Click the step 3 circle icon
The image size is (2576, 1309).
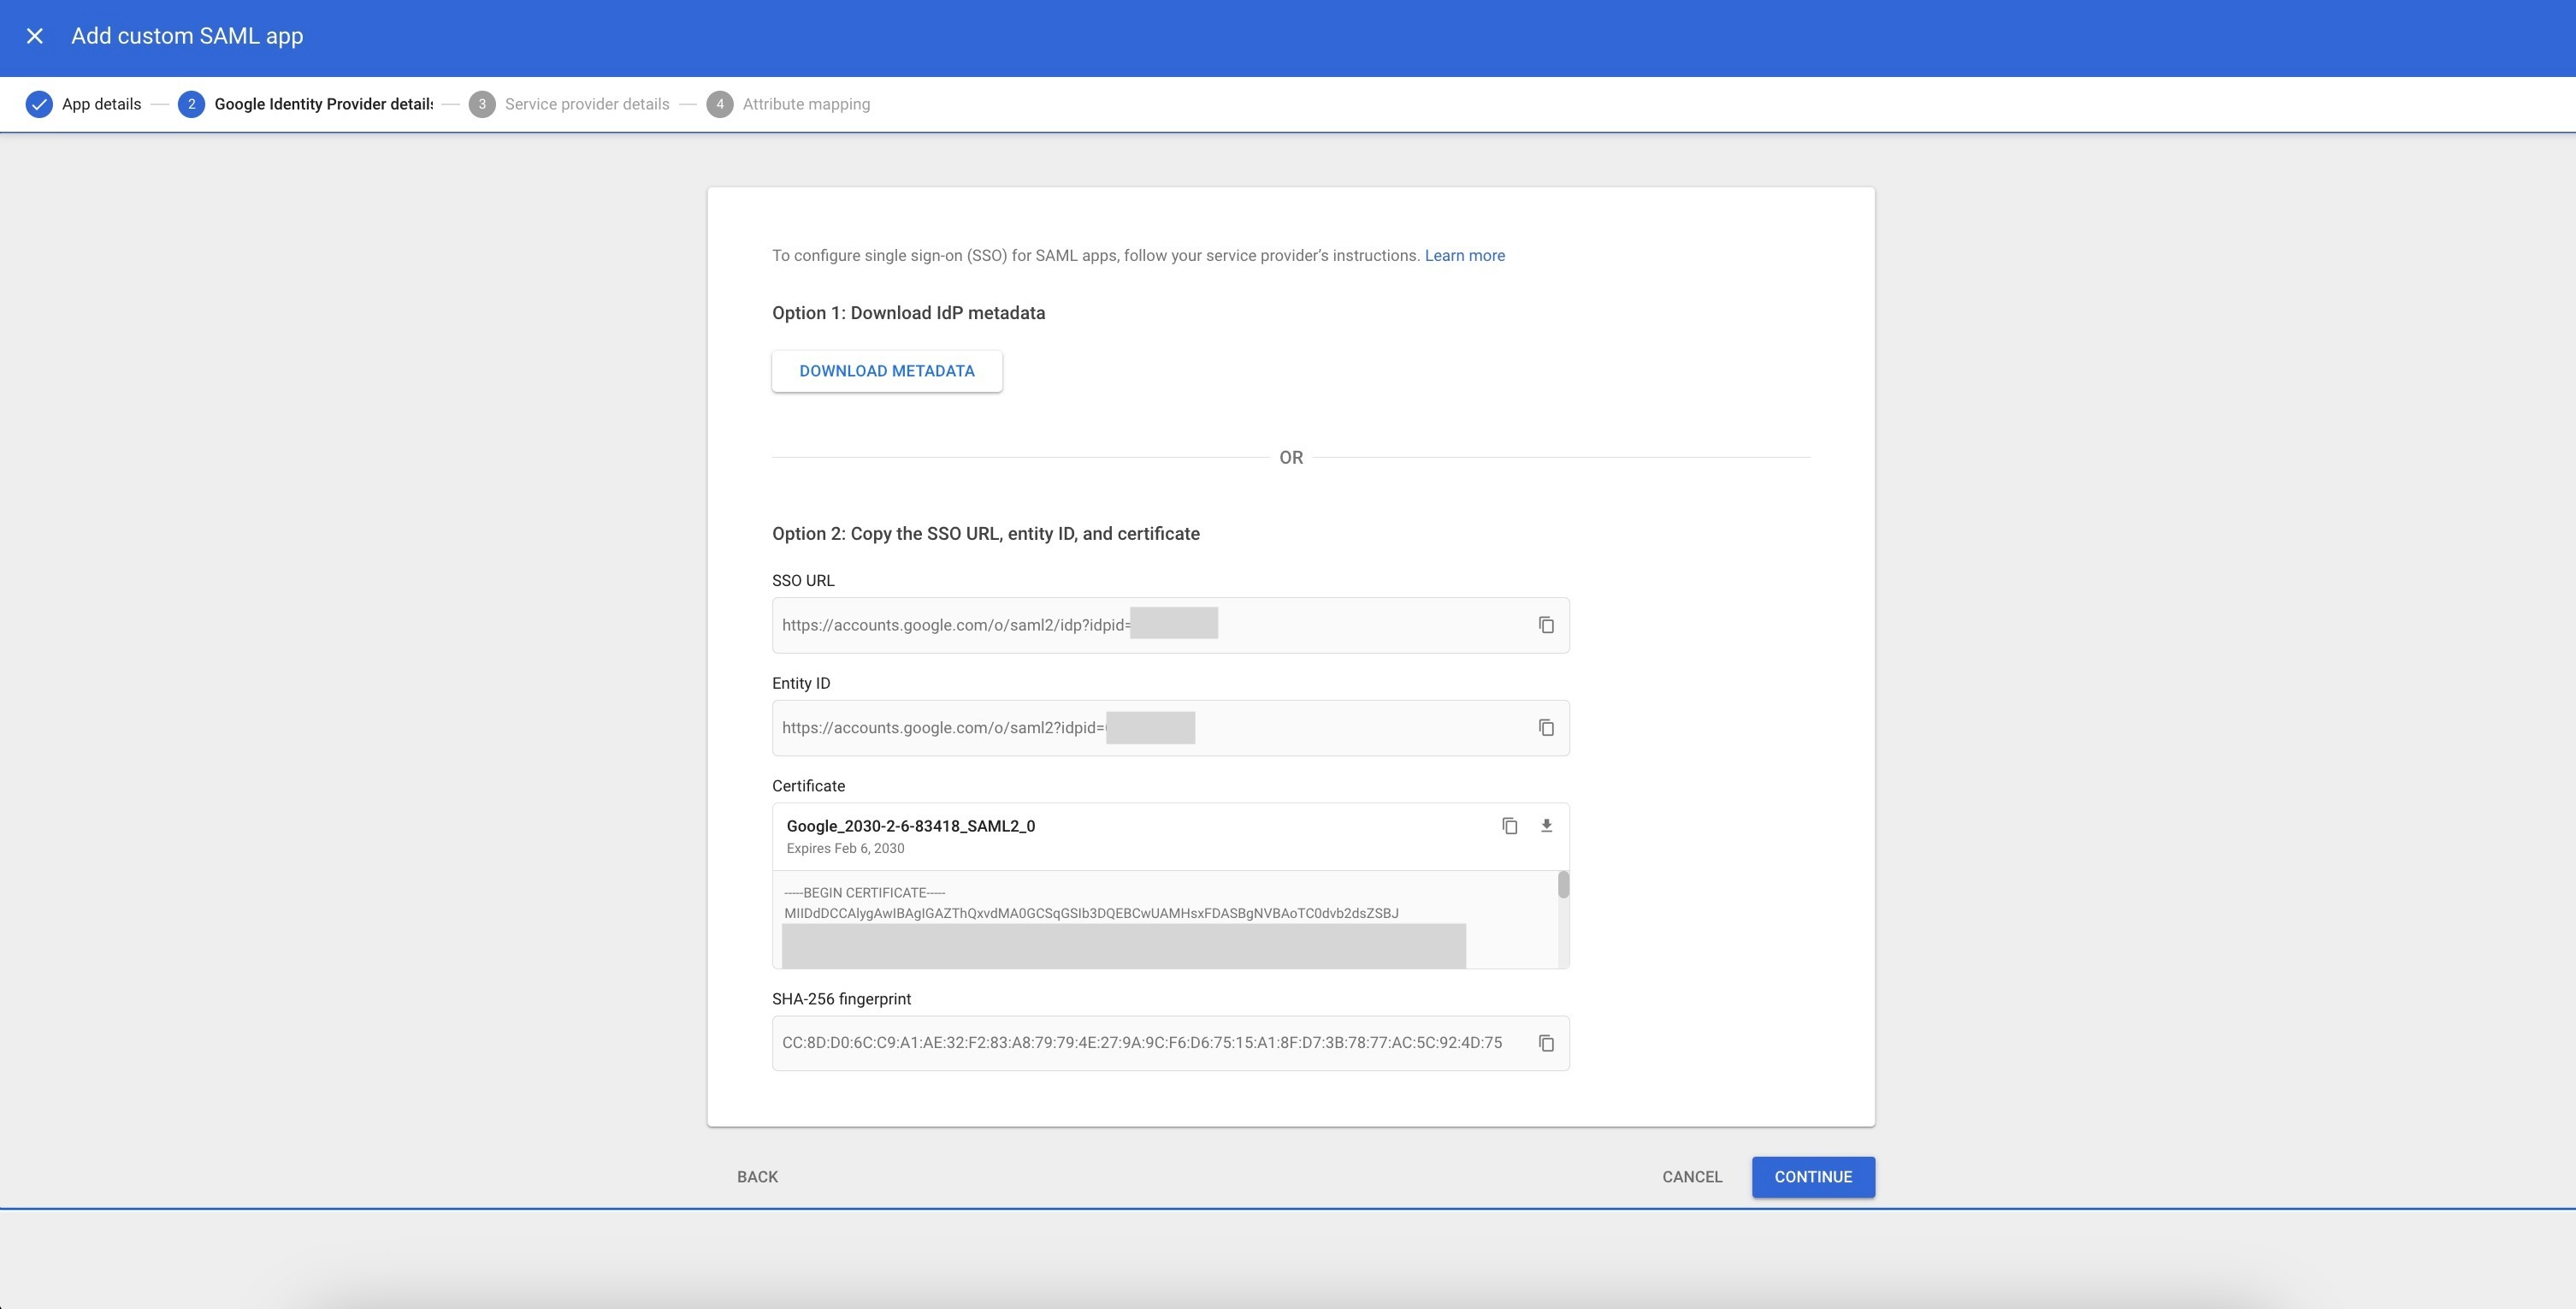tap(482, 104)
